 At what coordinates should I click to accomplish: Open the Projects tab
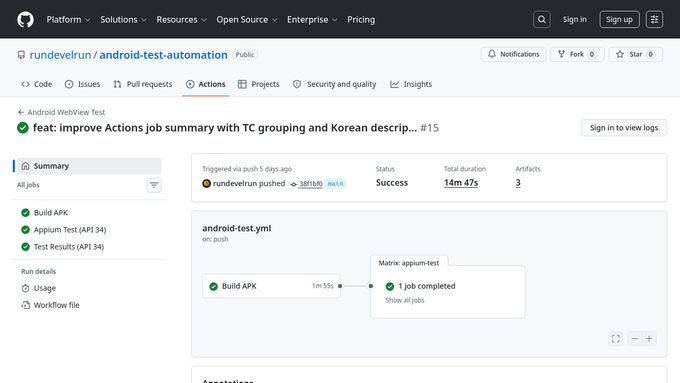pos(259,84)
